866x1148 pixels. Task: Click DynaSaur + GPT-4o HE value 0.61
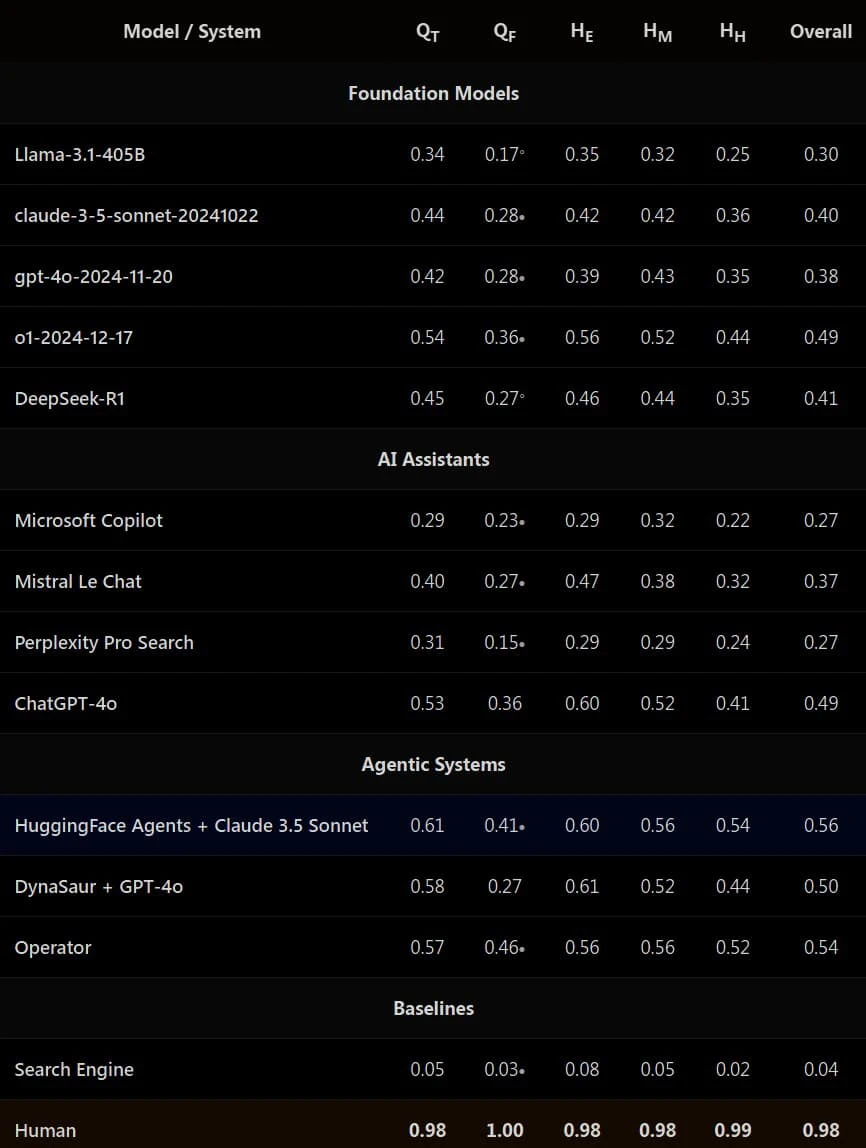click(582, 887)
